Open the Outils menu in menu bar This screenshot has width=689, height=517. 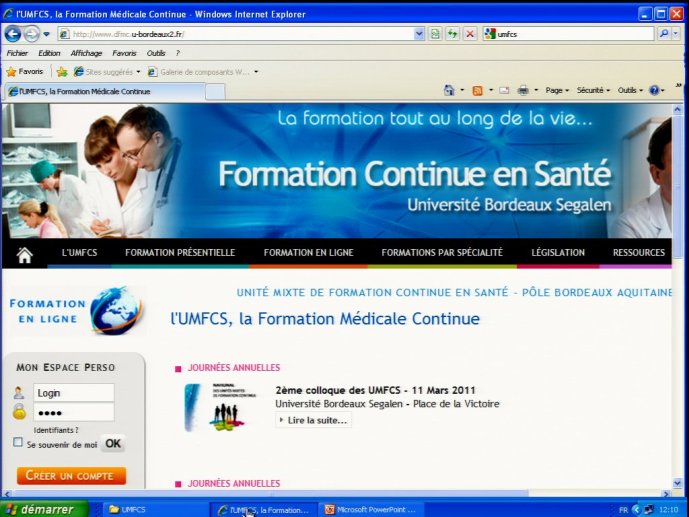156,53
